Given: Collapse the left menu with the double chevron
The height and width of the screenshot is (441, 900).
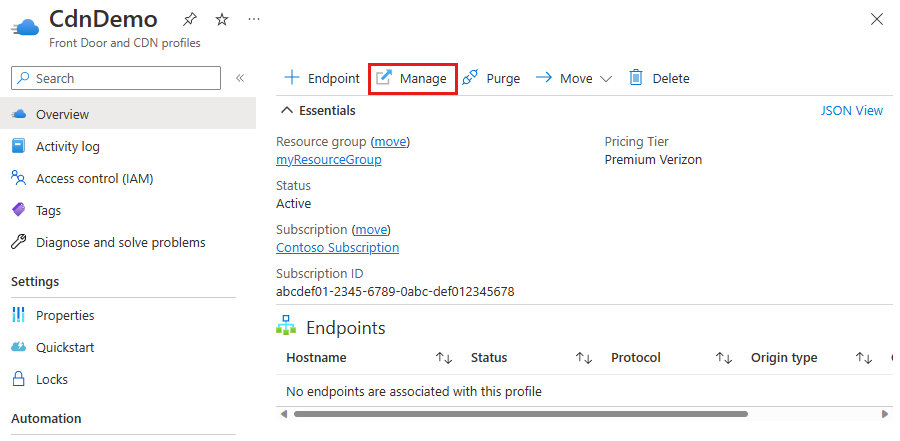Looking at the screenshot, I should [240, 78].
